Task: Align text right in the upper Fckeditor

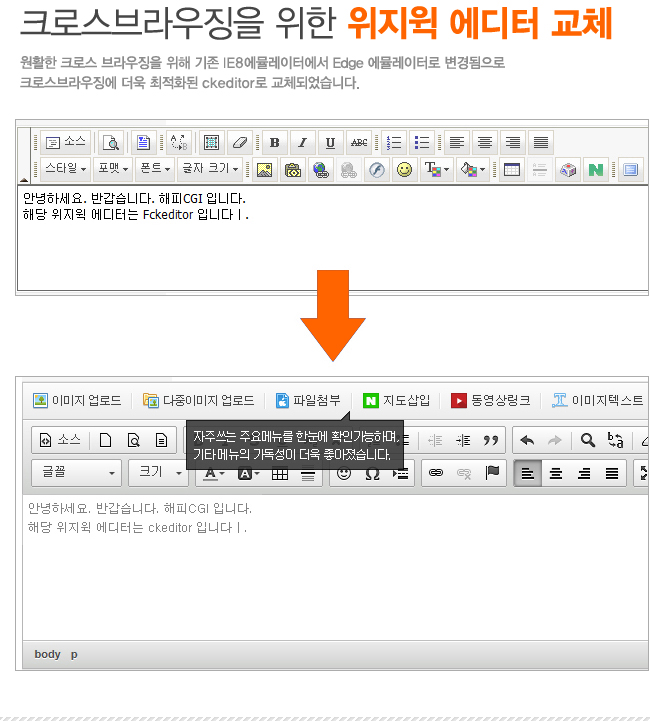Action: coord(513,143)
